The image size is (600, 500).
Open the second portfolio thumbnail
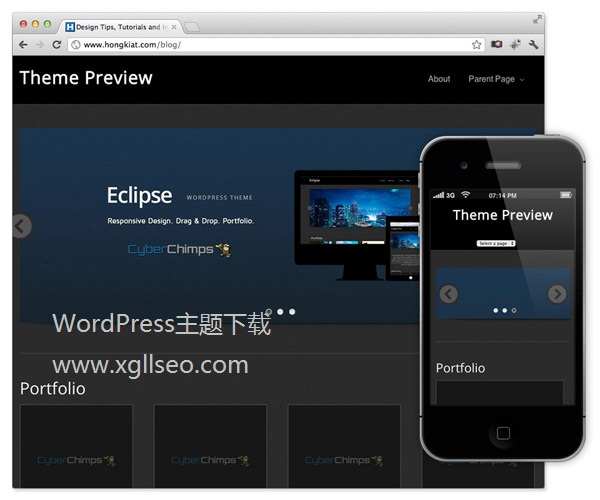[x=210, y=446]
